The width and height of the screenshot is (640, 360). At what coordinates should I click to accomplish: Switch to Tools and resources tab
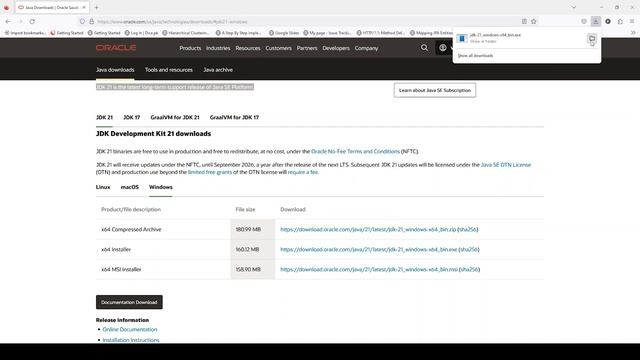click(169, 70)
